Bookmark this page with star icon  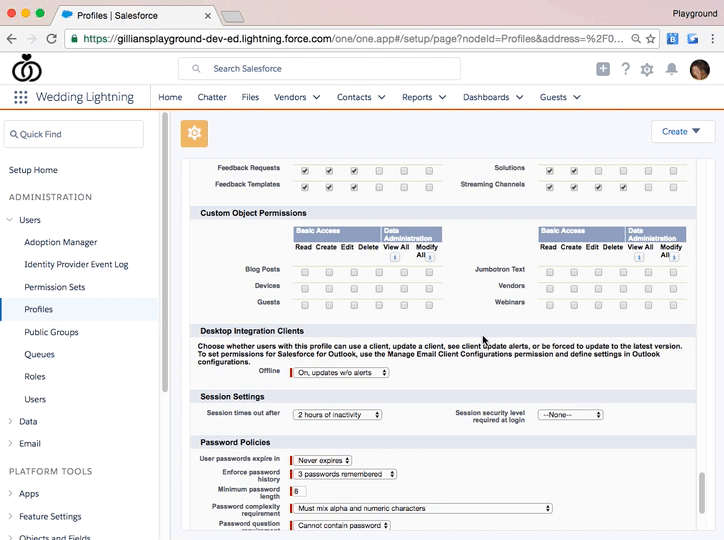pyautogui.click(x=651, y=39)
